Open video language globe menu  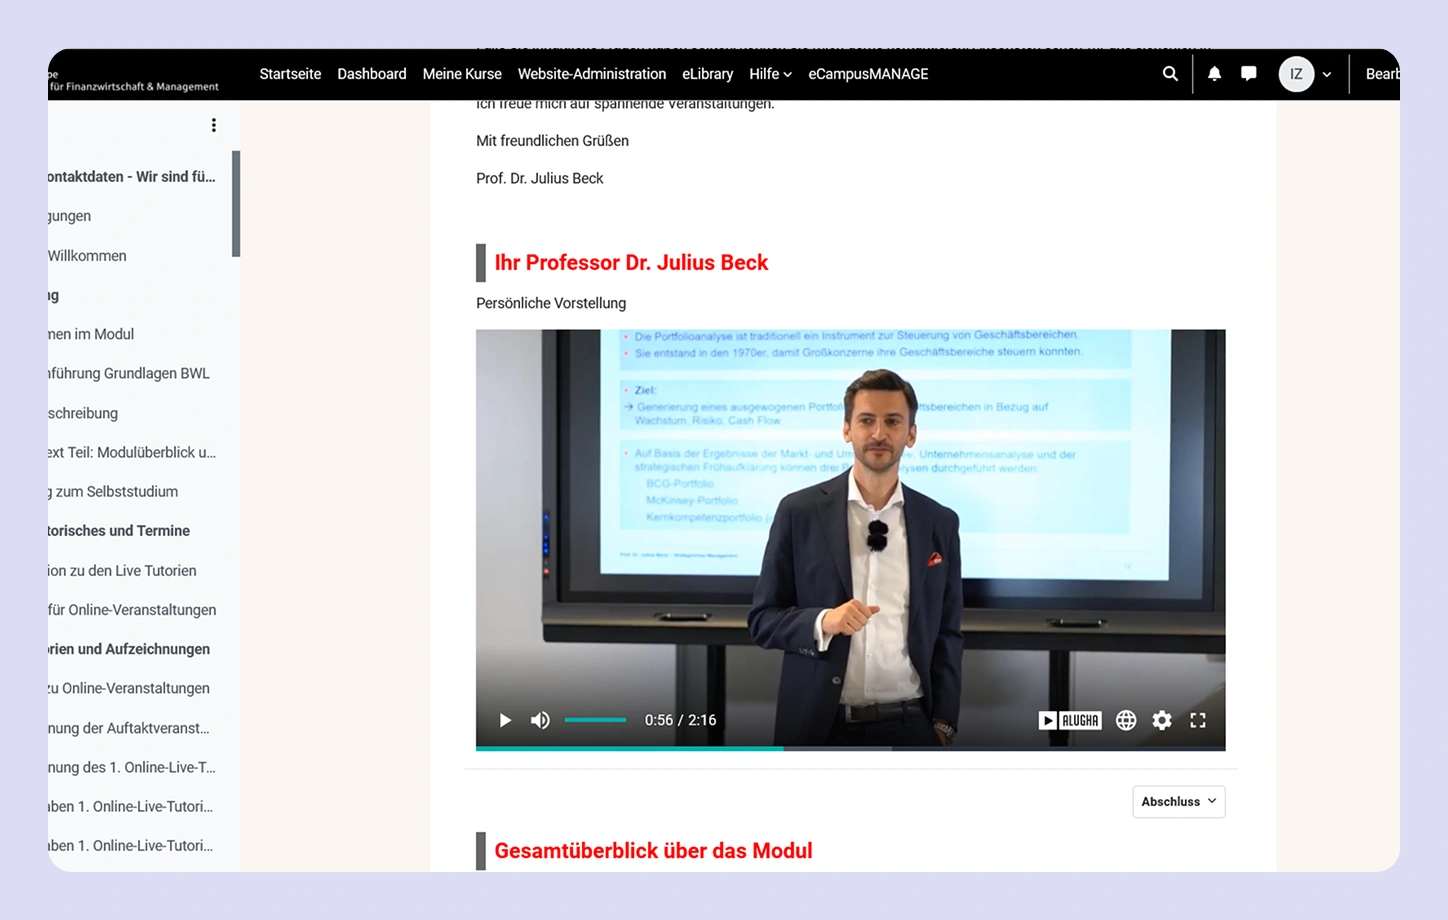coord(1126,720)
